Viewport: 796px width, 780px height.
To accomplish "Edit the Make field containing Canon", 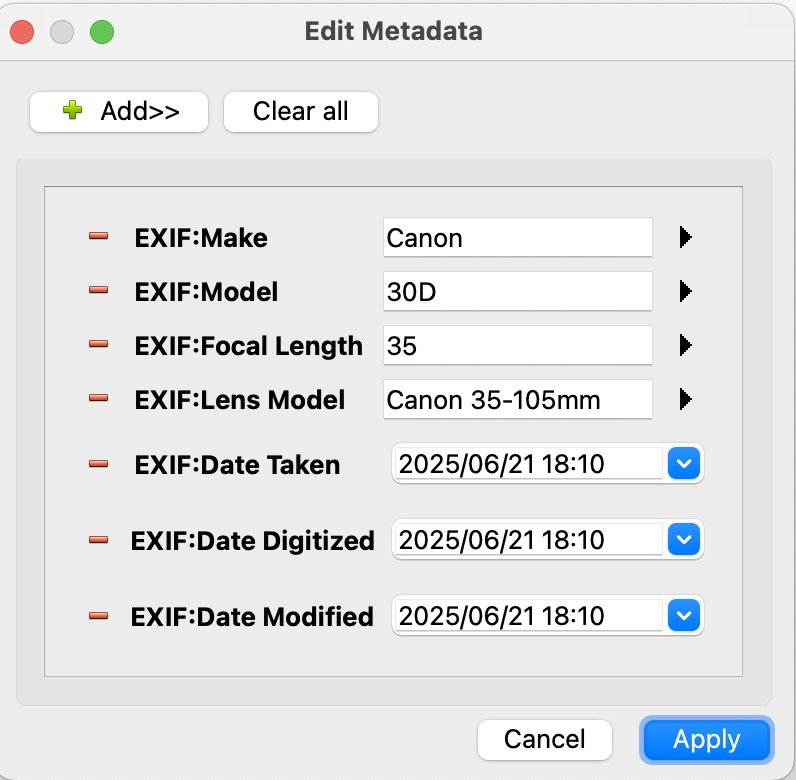I will pos(517,238).
